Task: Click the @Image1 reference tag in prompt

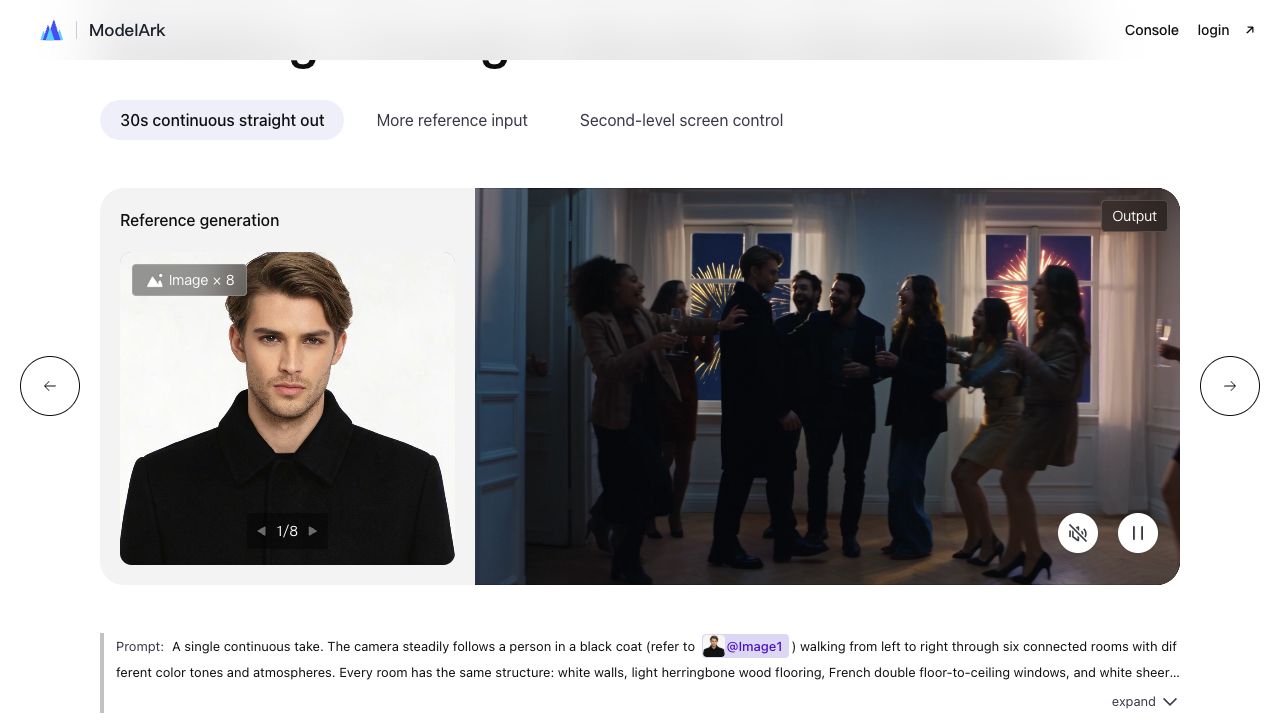Action: 745,646
